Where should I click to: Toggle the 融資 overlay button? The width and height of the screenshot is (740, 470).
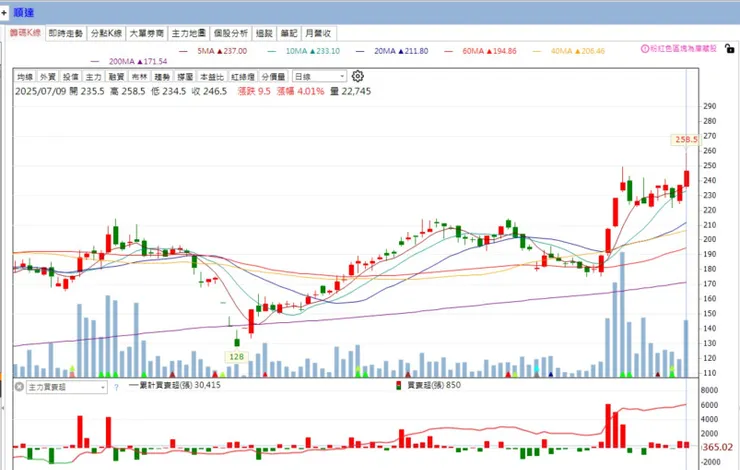(x=117, y=76)
